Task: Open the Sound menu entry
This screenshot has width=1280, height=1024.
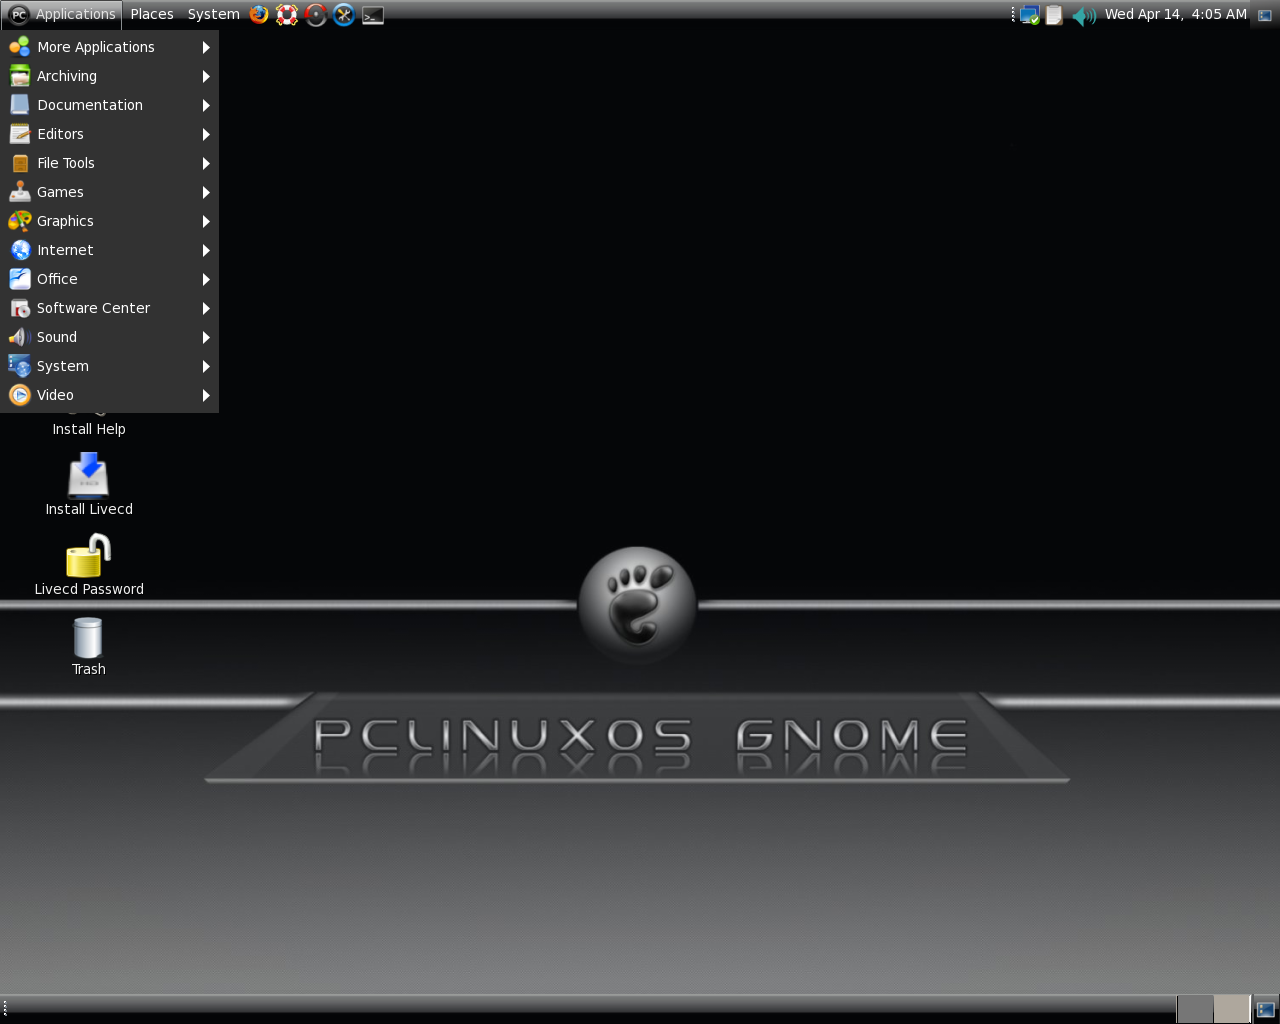Action: click(110, 337)
